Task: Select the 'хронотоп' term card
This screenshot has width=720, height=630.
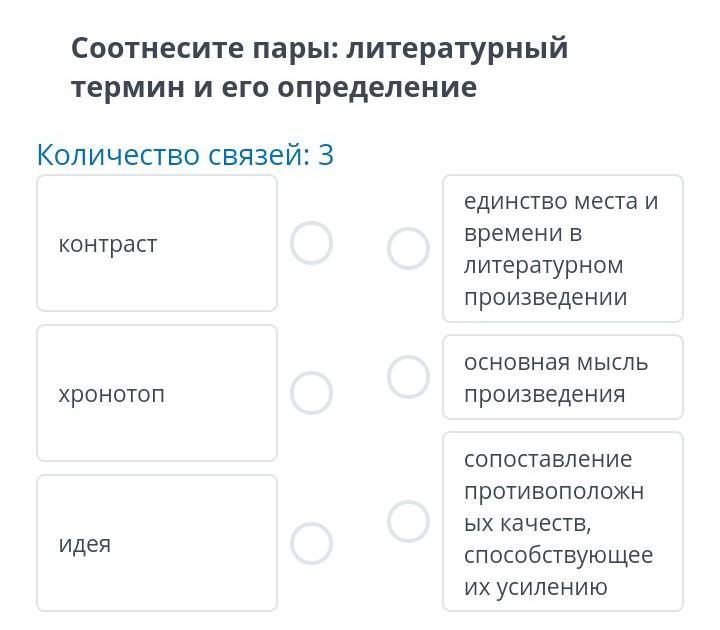Action: [x=157, y=393]
